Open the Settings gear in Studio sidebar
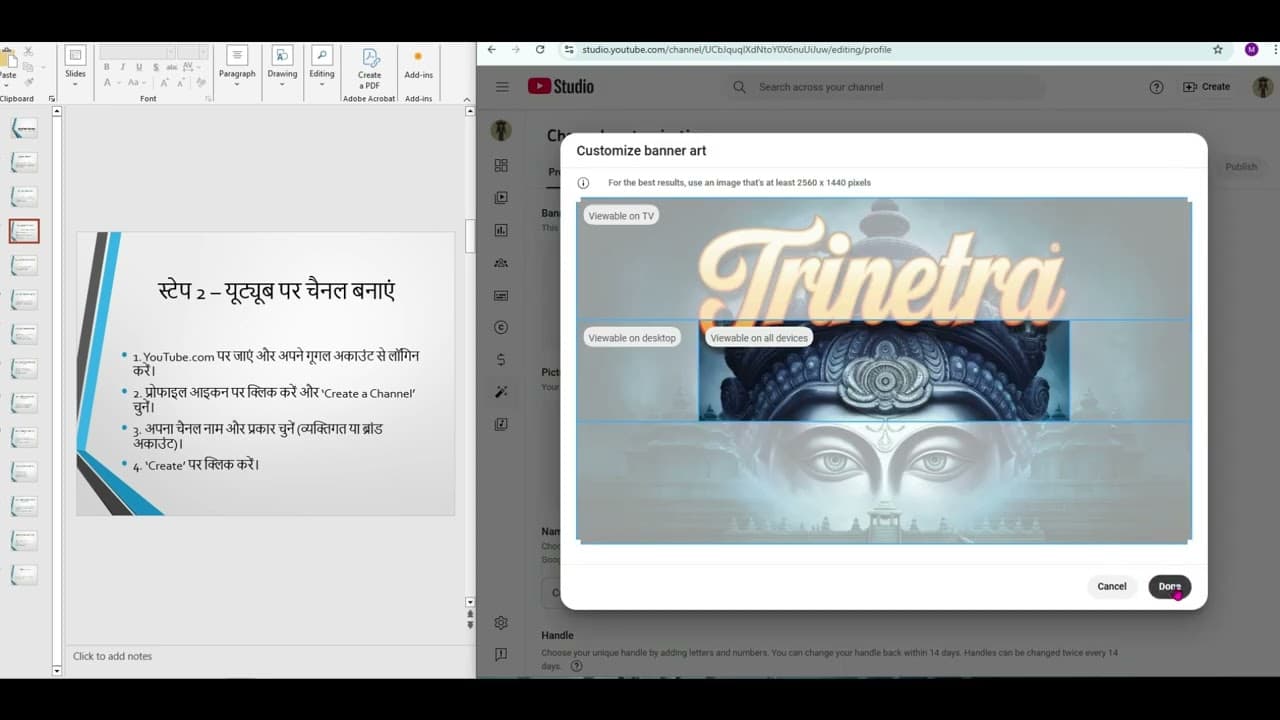The width and height of the screenshot is (1280, 720). tap(501, 622)
